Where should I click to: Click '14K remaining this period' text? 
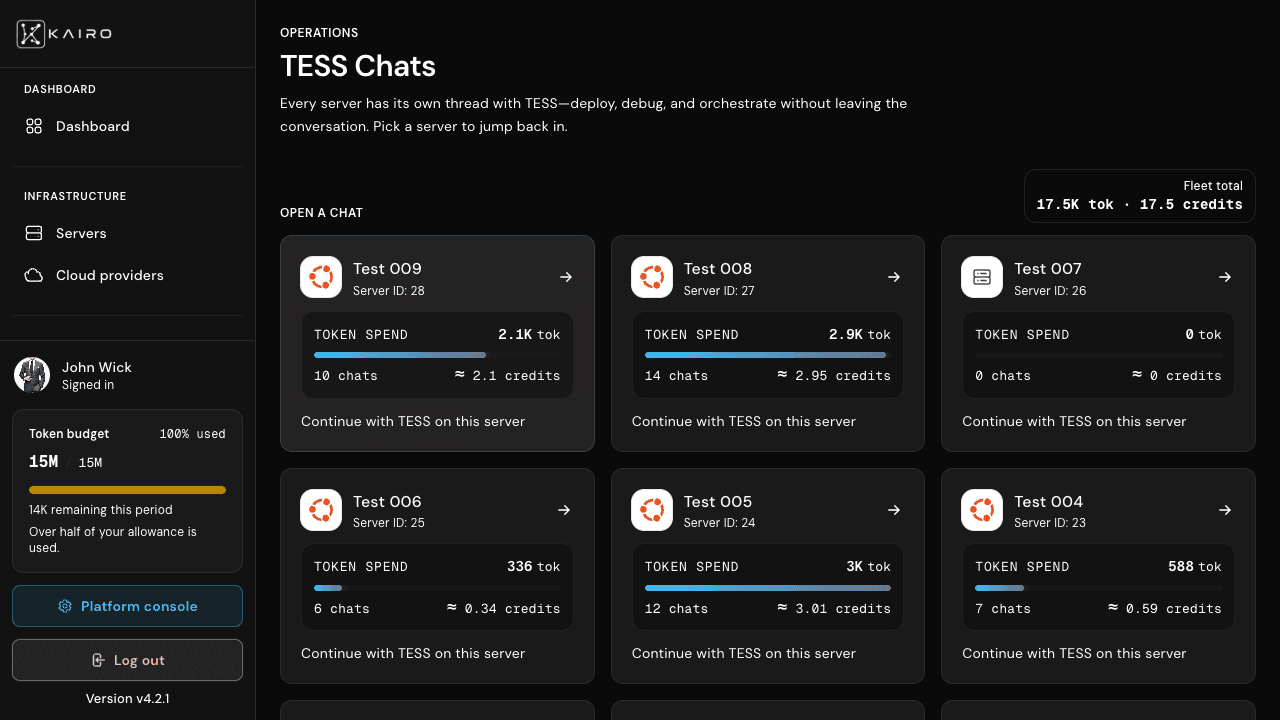[x=101, y=510]
